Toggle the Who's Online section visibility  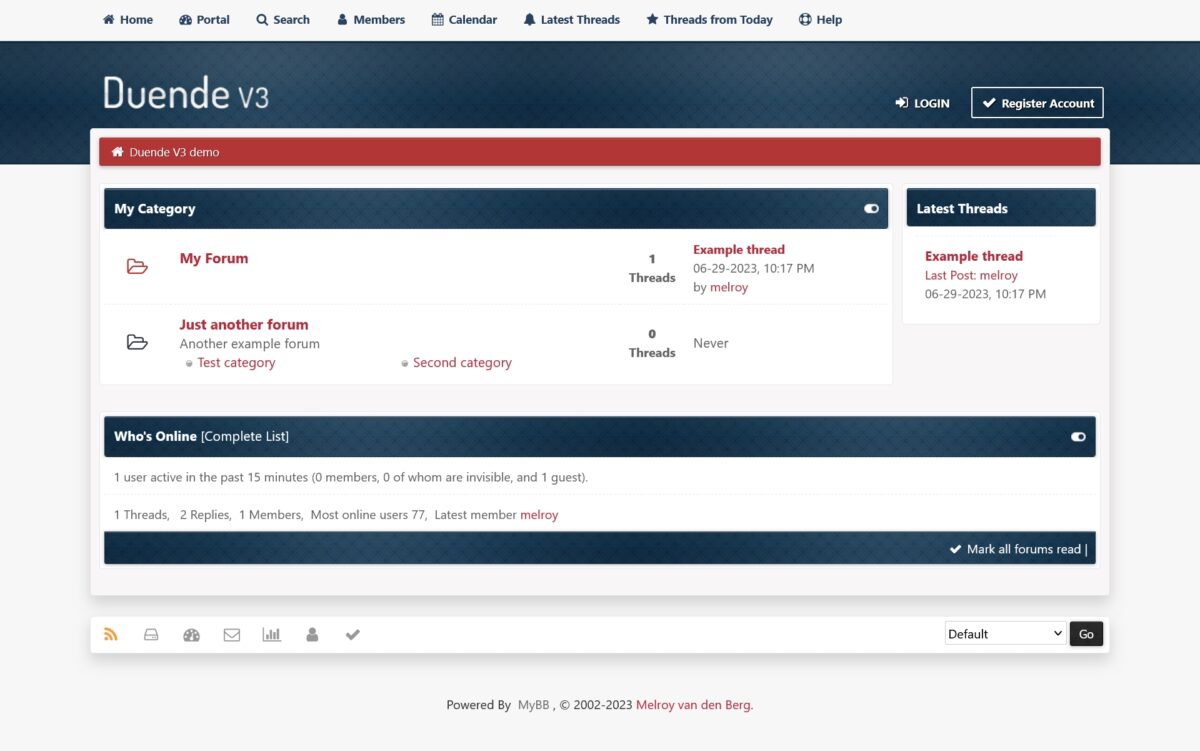1078,436
